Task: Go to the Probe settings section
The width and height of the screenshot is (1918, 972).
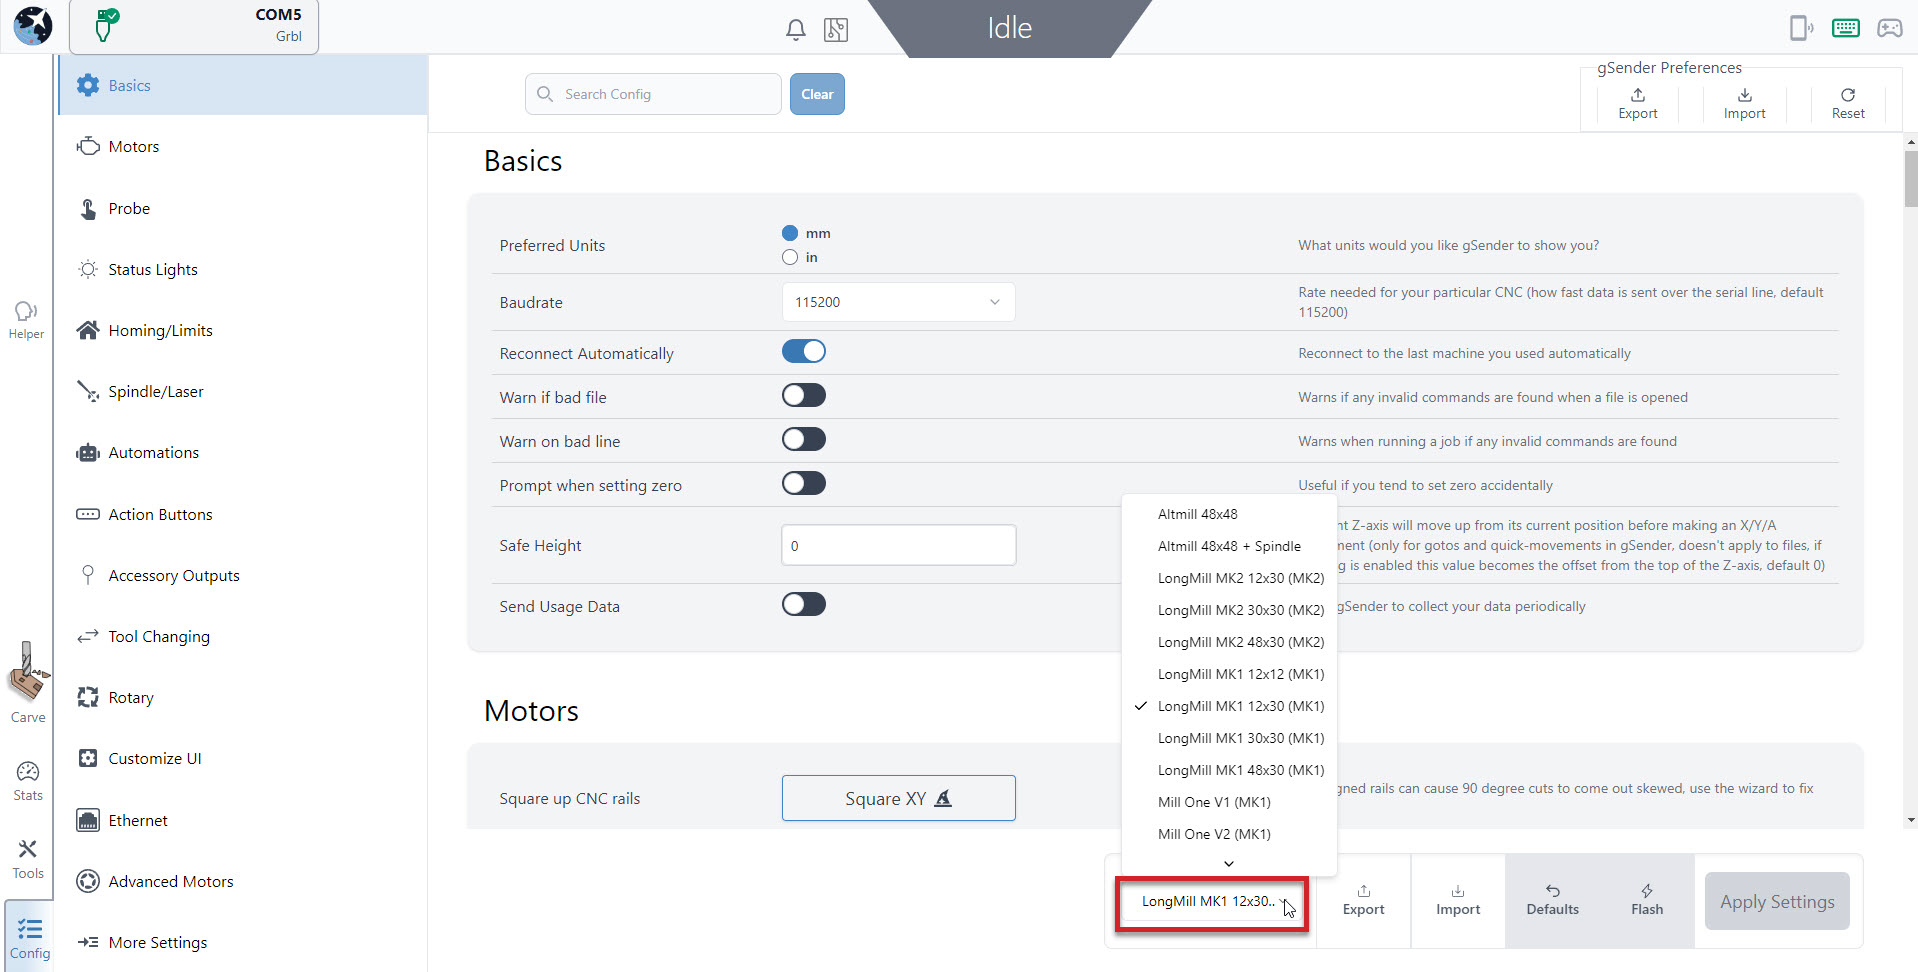Action: tap(244, 208)
